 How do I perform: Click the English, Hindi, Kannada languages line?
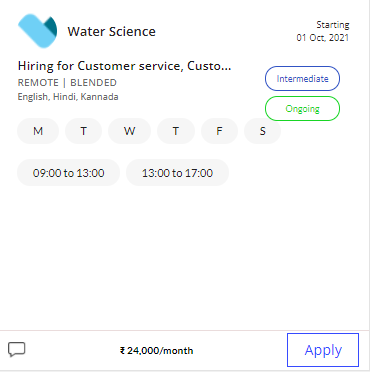(x=68, y=97)
